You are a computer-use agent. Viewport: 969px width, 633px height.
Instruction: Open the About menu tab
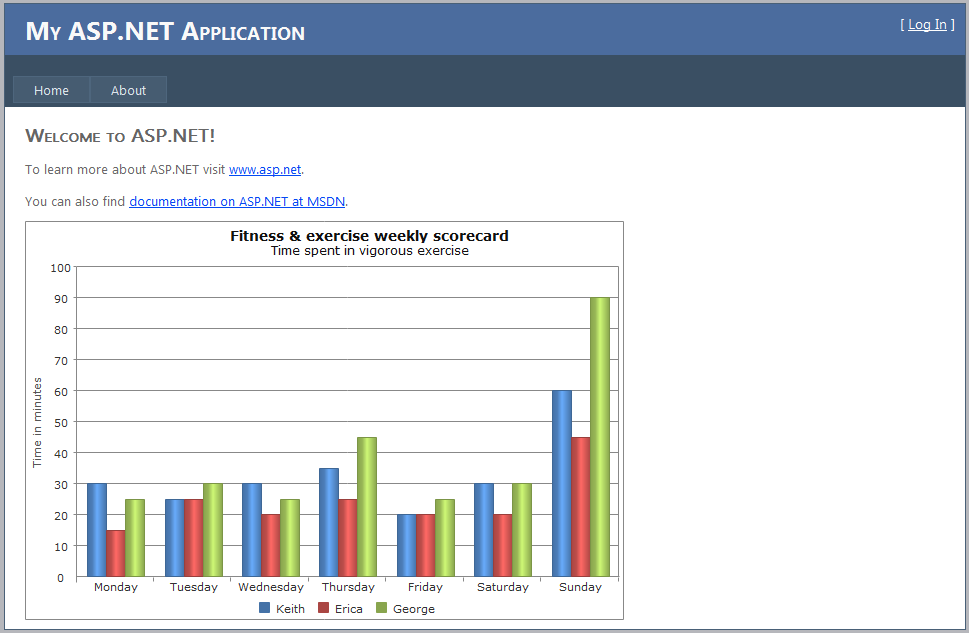tap(128, 90)
